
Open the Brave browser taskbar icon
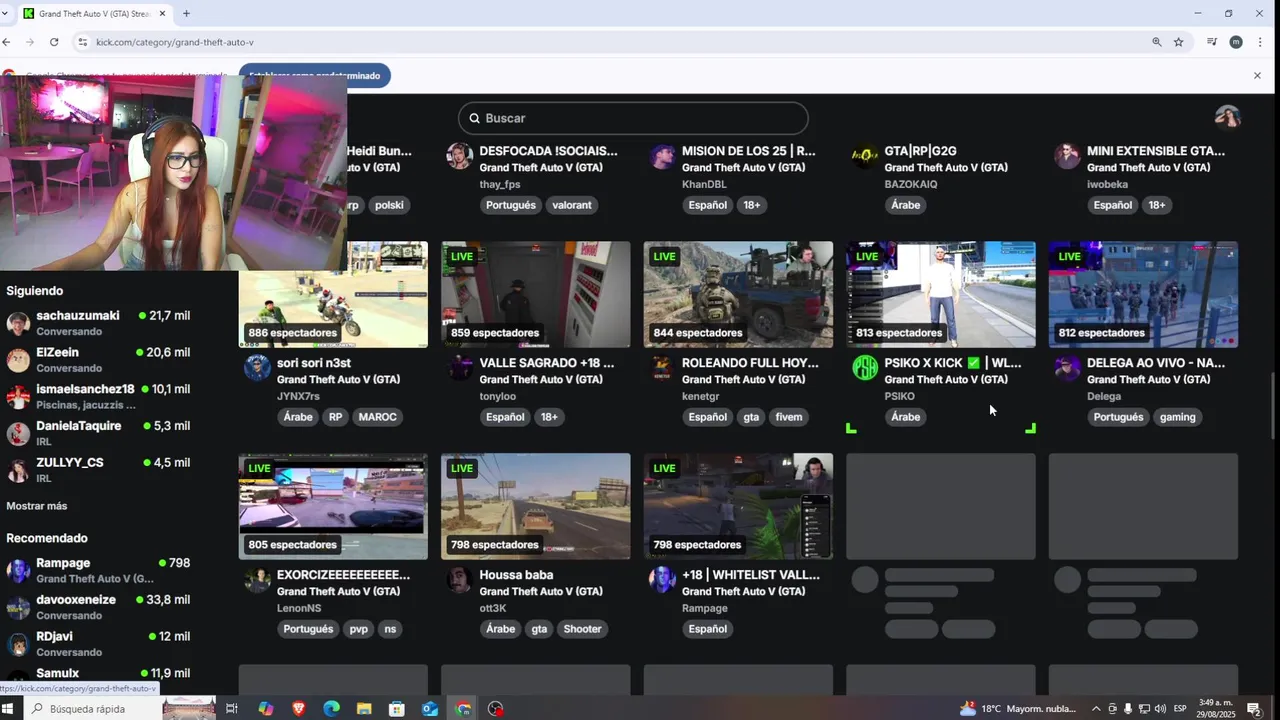click(x=298, y=709)
